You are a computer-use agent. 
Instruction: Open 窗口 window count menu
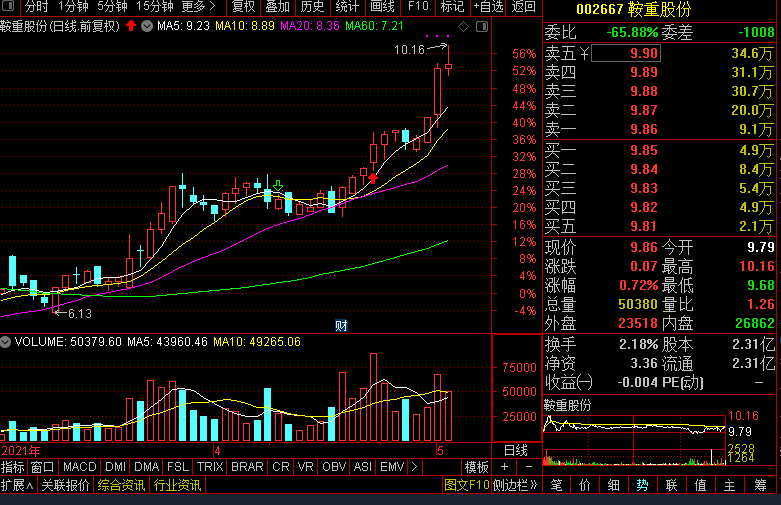(x=42, y=467)
